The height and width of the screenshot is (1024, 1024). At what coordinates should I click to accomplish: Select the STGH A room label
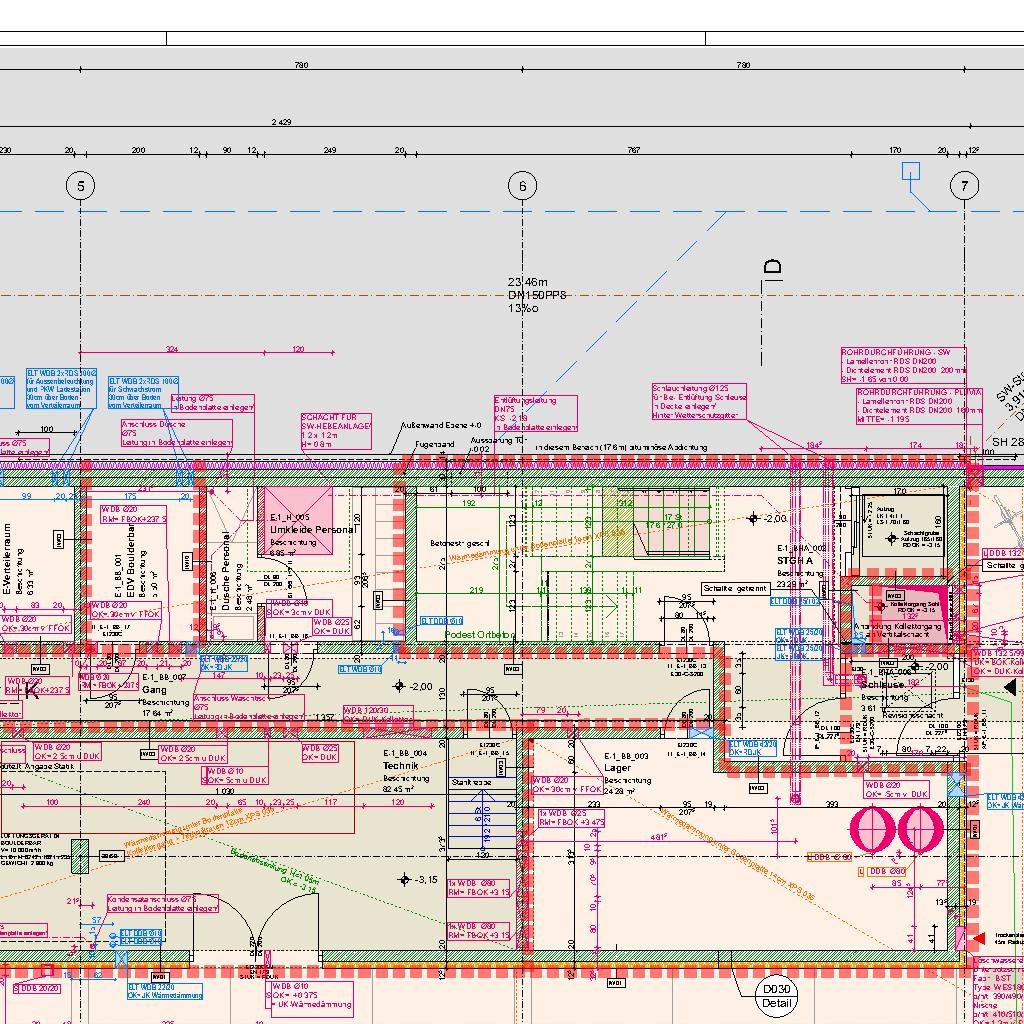795,560
